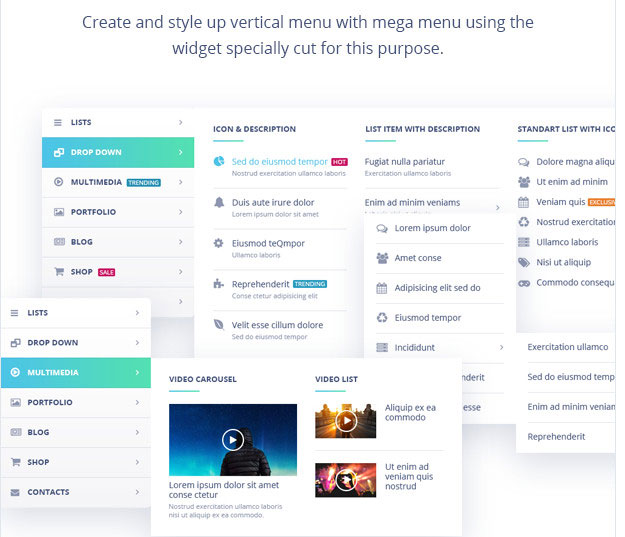The height and width of the screenshot is (537, 625).
Task: Click the Multimedia play icon in highlighted lower row
Action: point(15,372)
